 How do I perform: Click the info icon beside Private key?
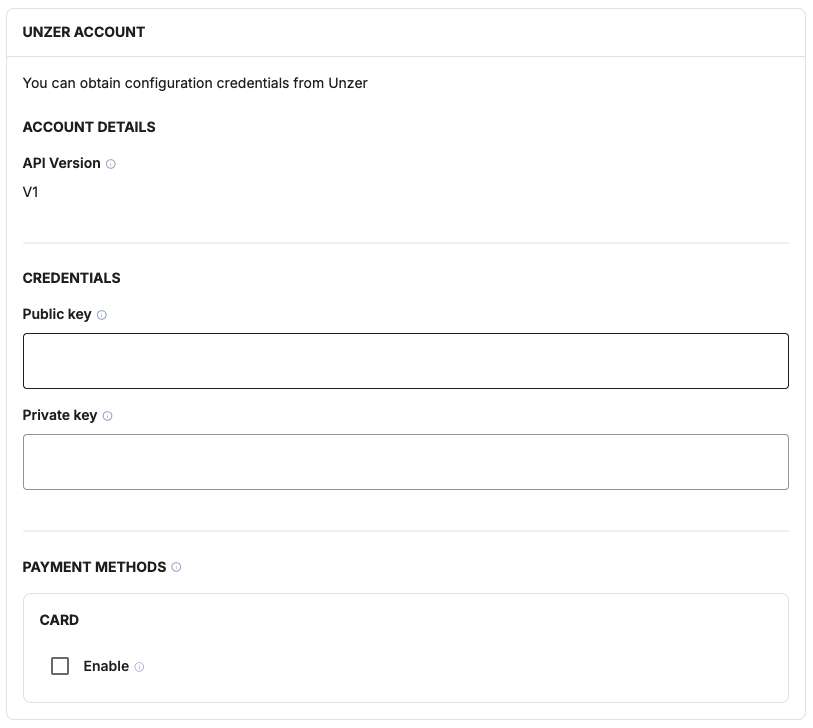[x=107, y=416]
